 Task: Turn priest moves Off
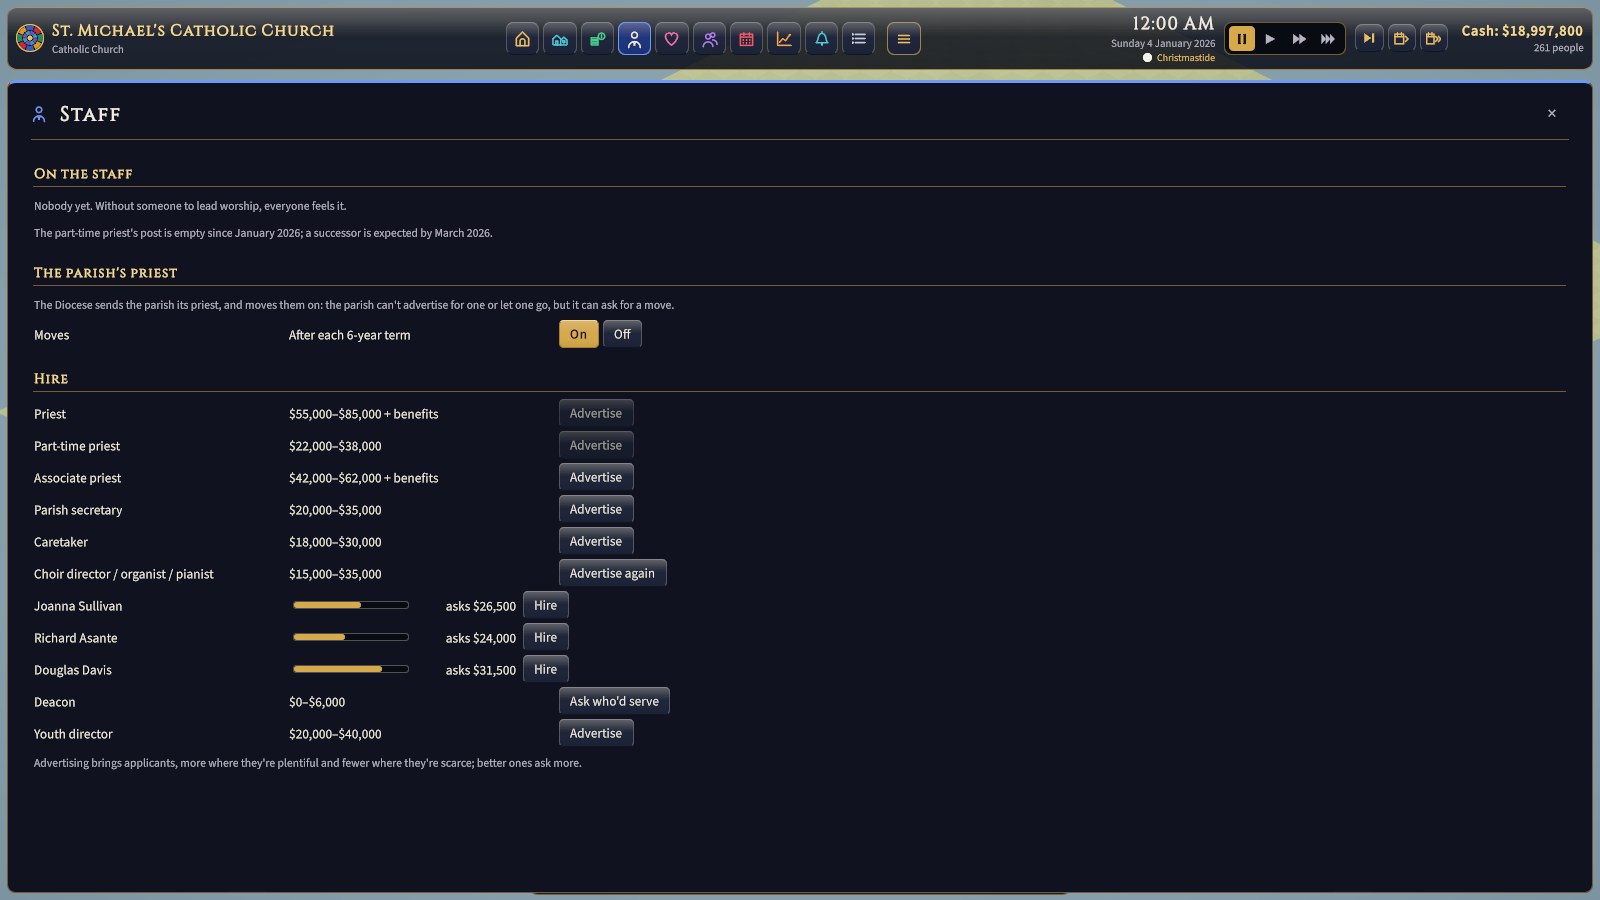point(622,334)
